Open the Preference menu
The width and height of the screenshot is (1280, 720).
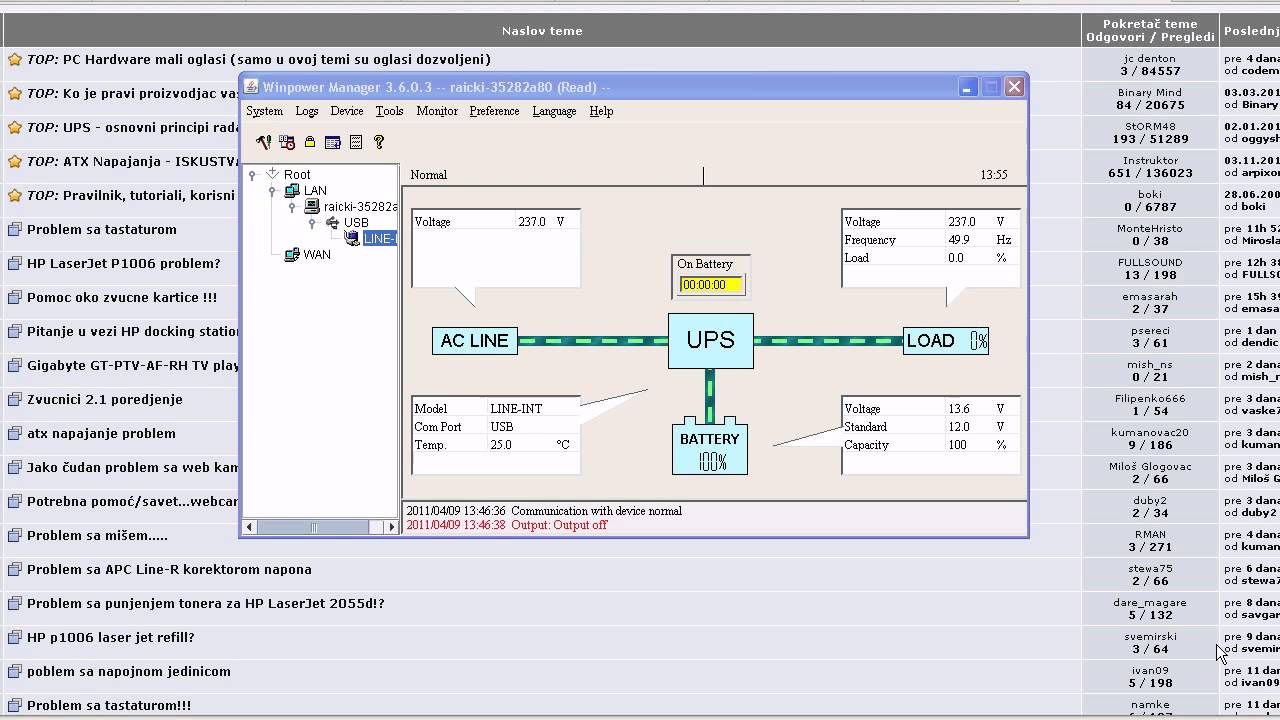494,111
